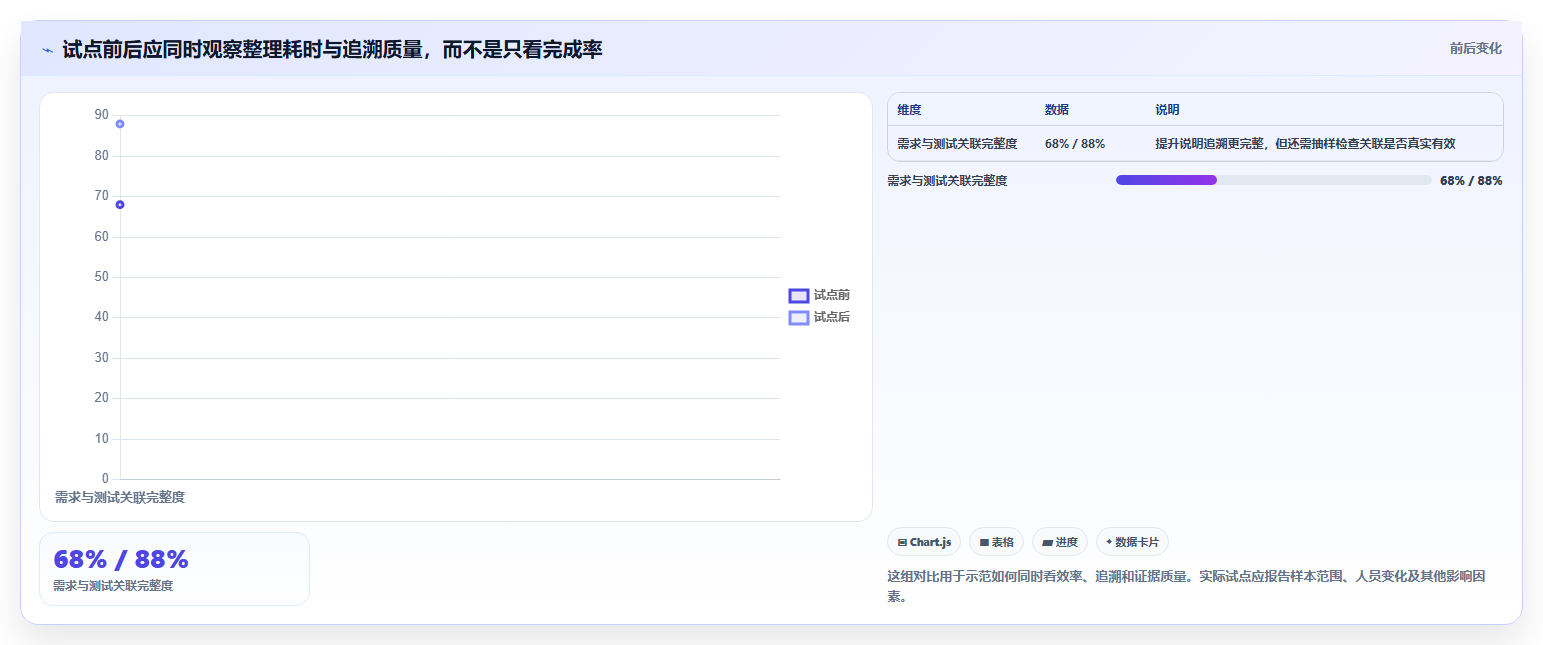Click the 需求与测试关联完整度 label beside the progress bar

pos(947,181)
